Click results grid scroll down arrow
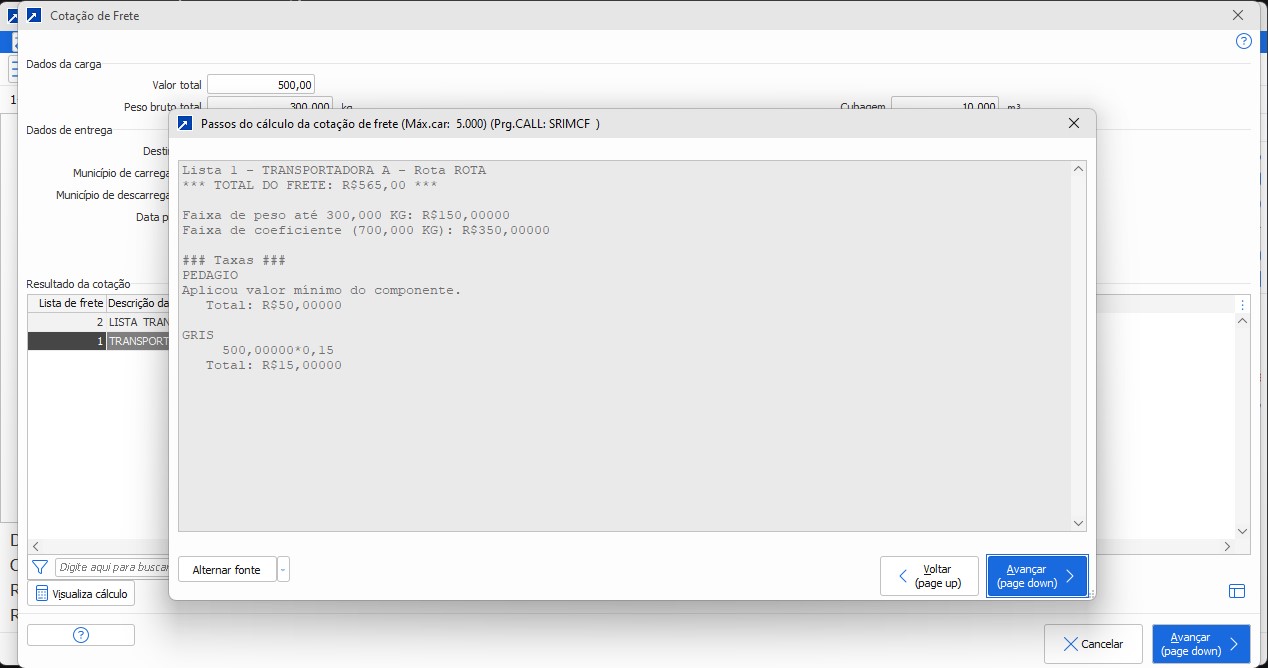1268x668 pixels. (x=1243, y=532)
